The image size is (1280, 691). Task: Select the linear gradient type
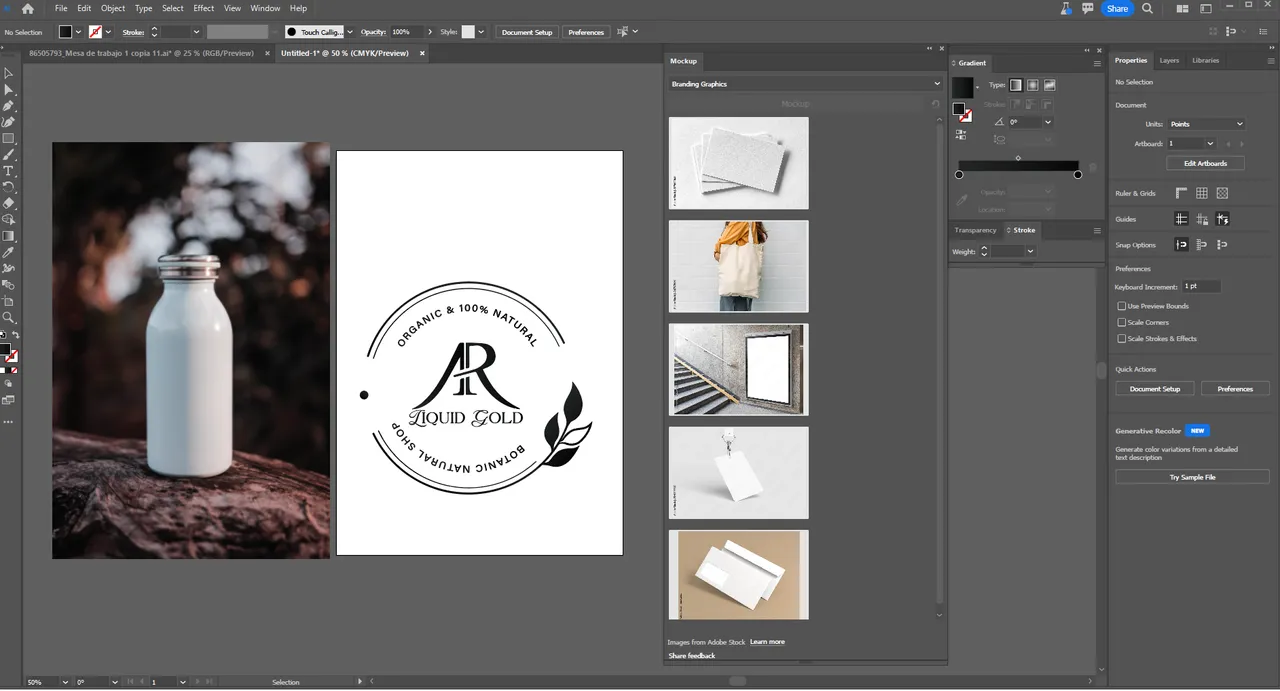tap(1016, 85)
